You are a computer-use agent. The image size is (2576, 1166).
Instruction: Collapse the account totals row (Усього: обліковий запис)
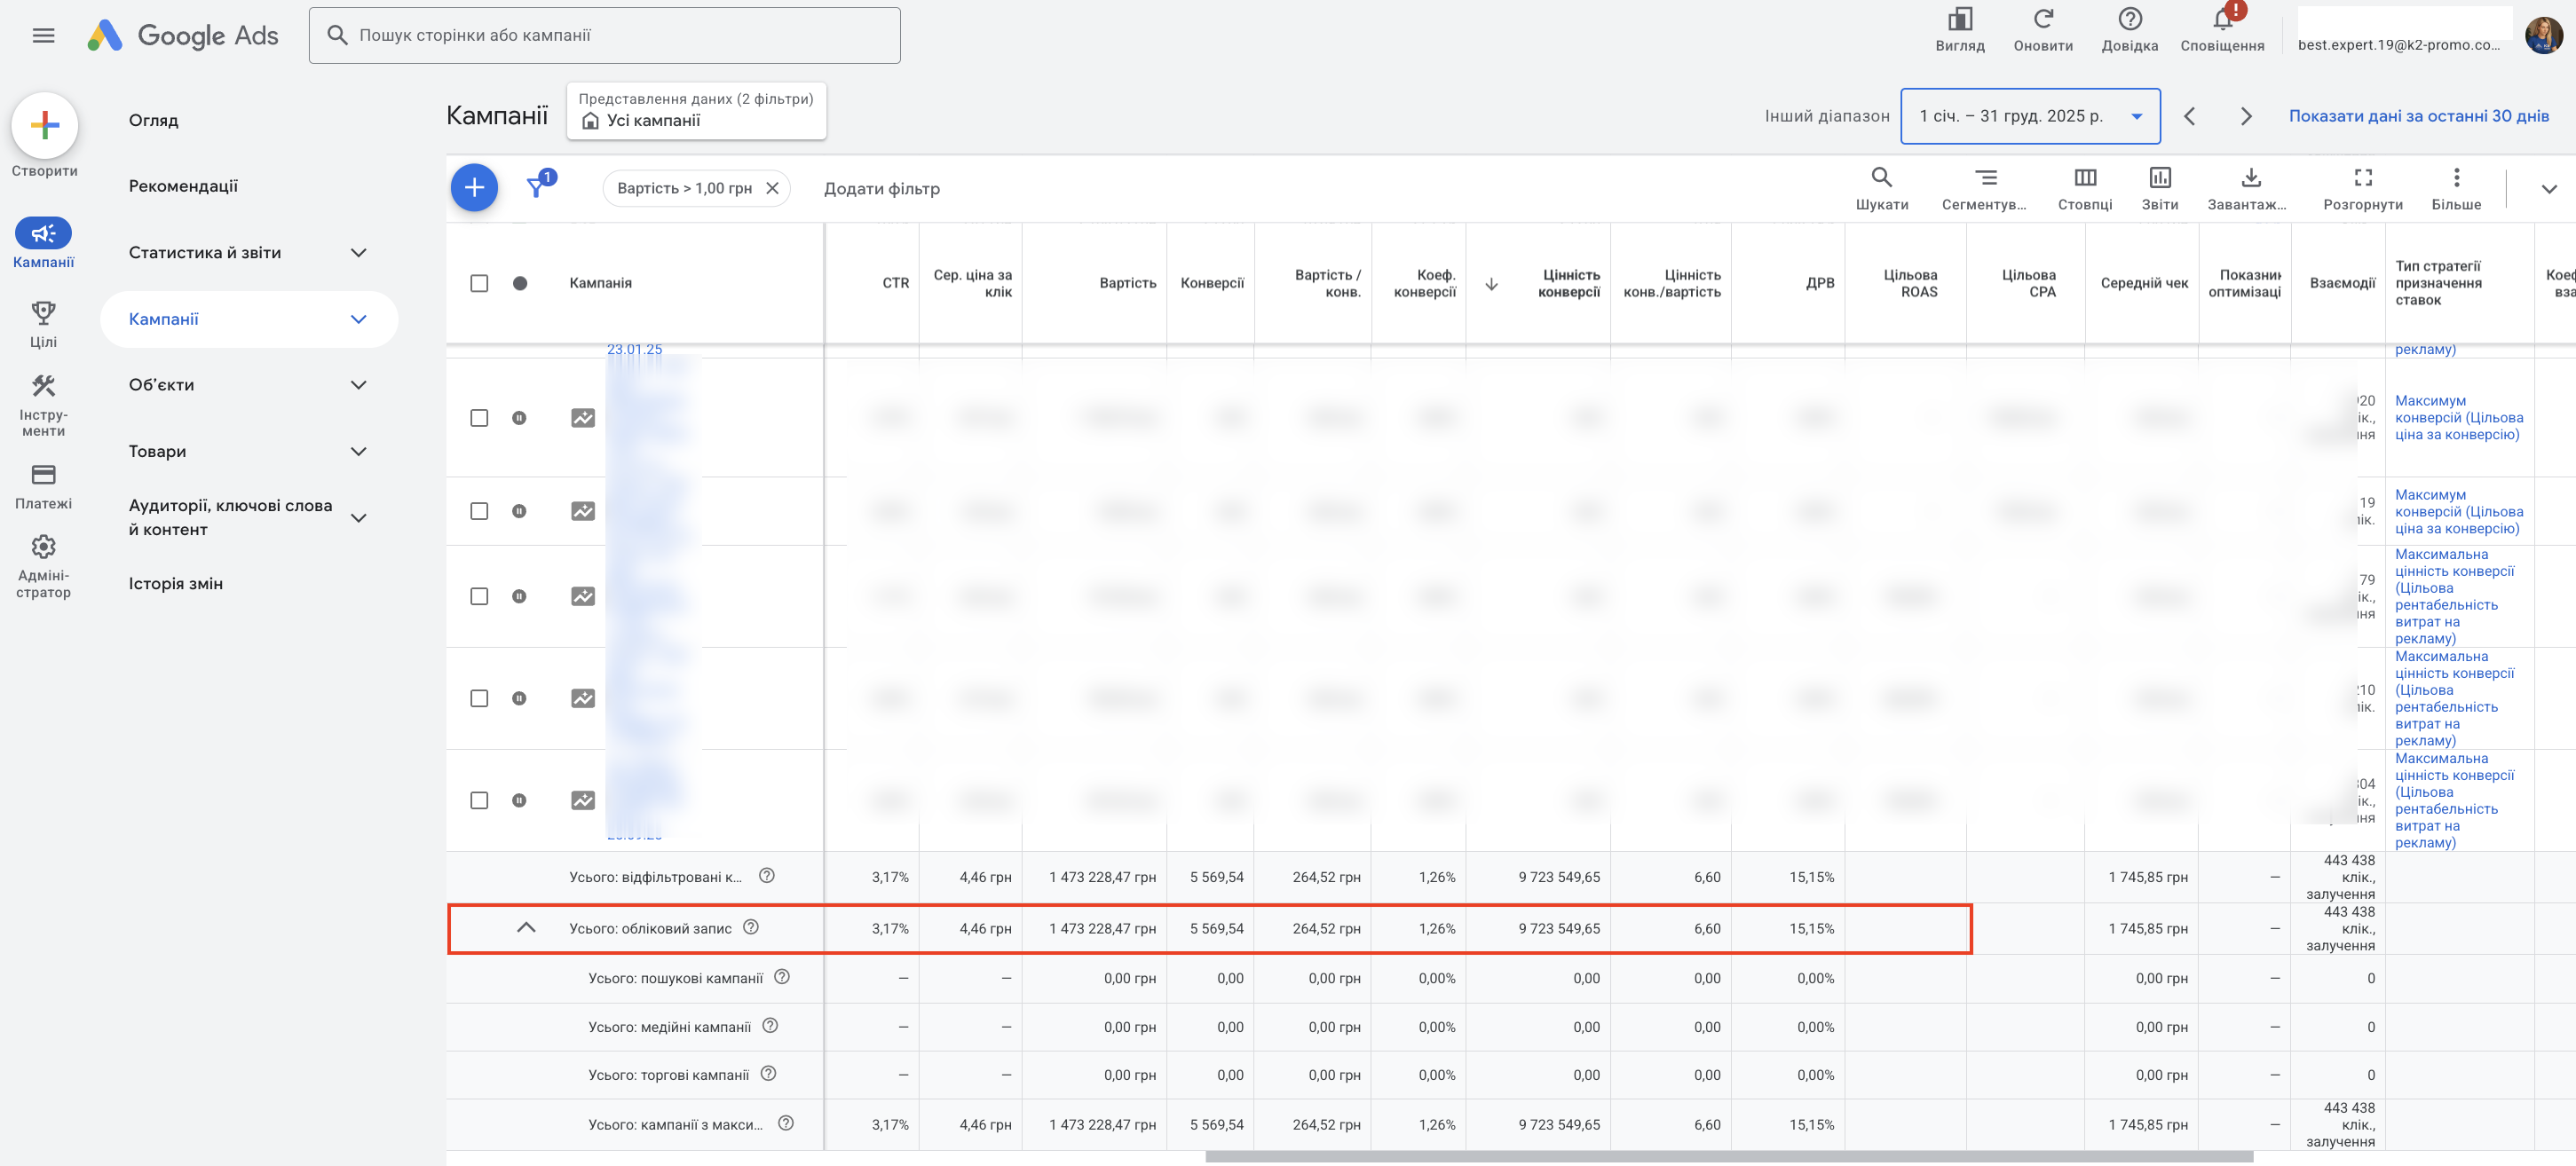[x=526, y=928]
